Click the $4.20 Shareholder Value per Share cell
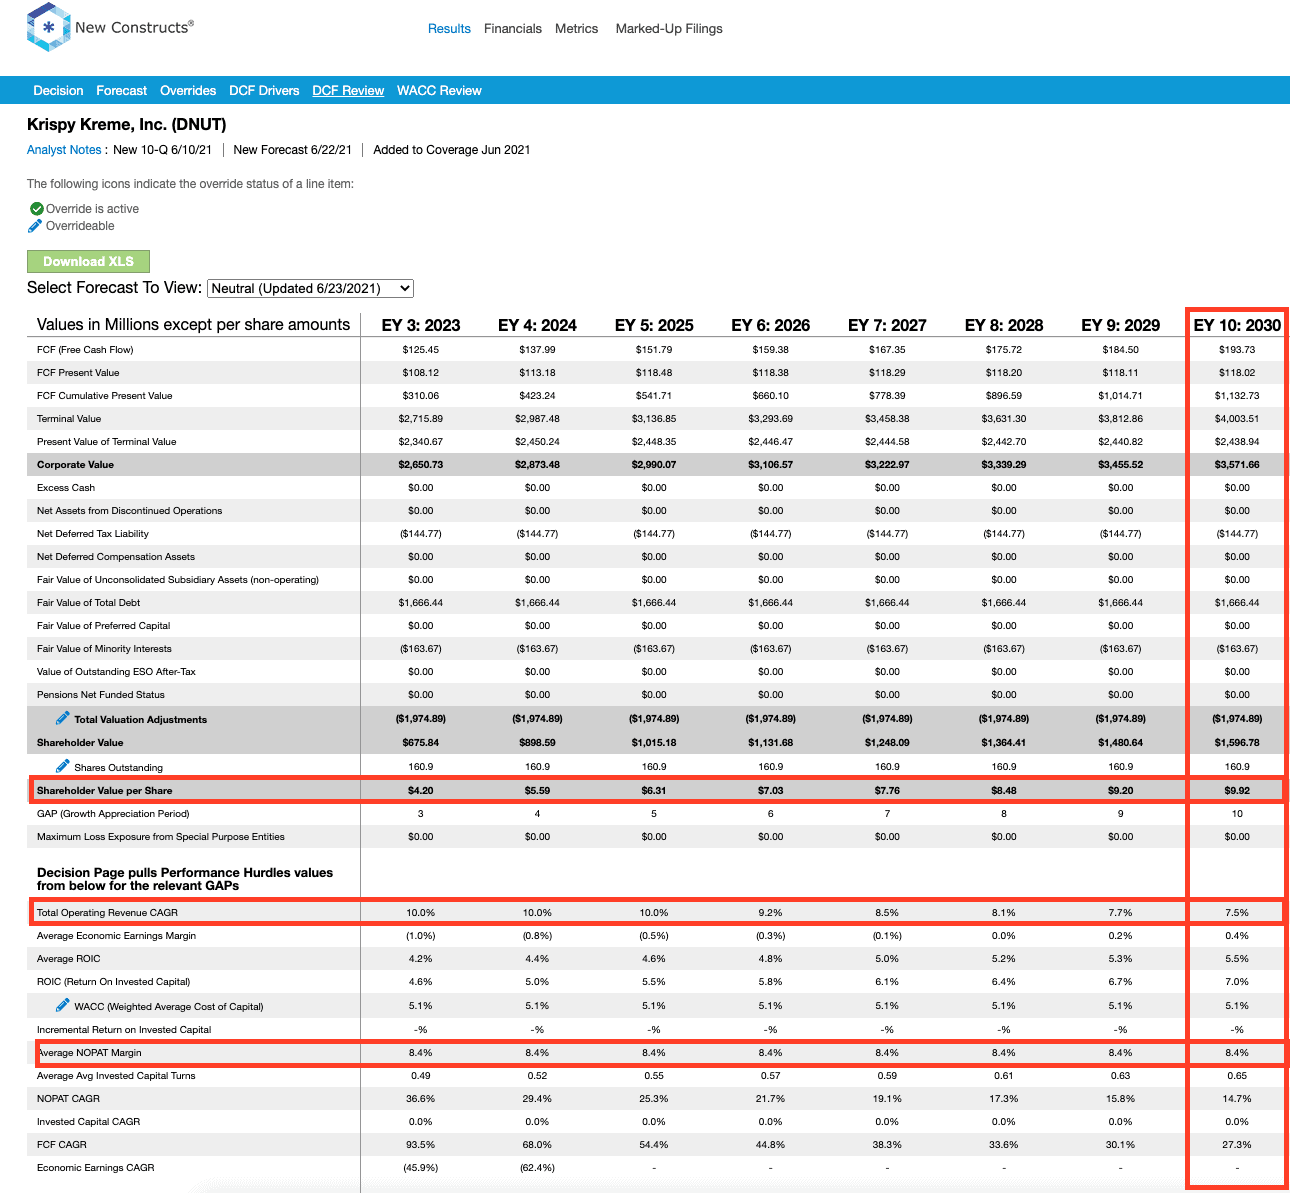This screenshot has height=1193, width=1290. (421, 791)
